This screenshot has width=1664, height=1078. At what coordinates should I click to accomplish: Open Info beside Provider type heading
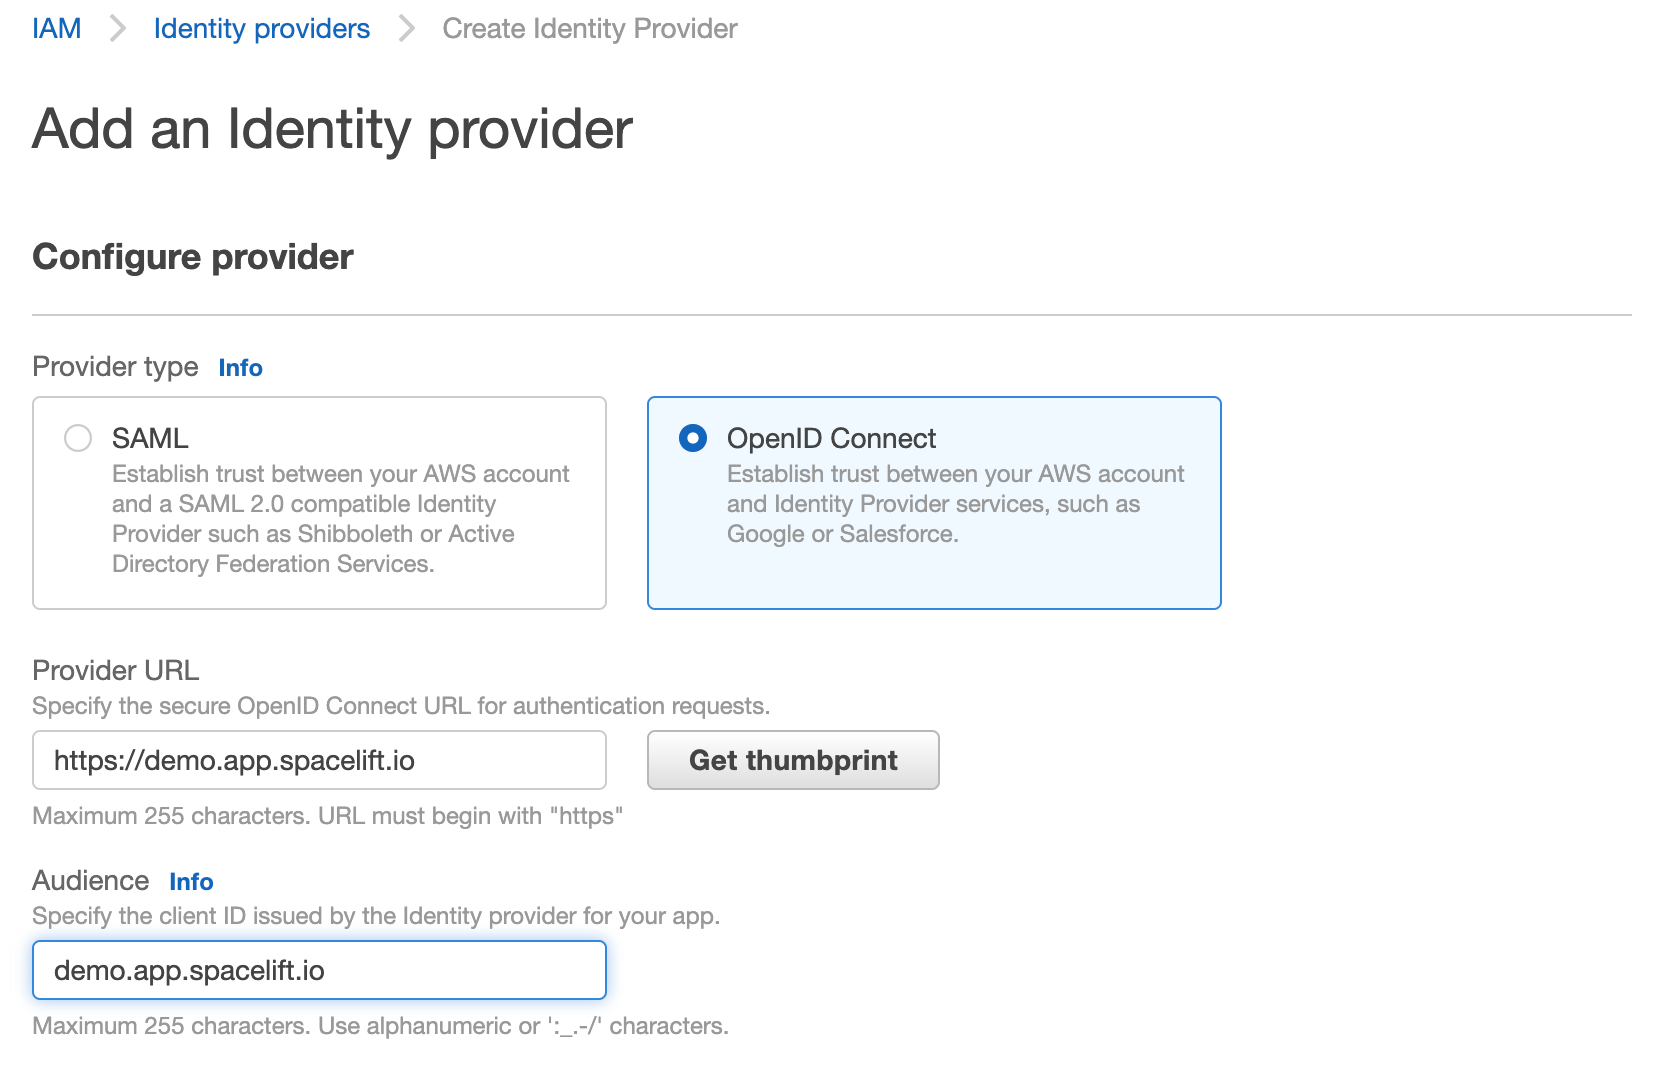tap(240, 367)
